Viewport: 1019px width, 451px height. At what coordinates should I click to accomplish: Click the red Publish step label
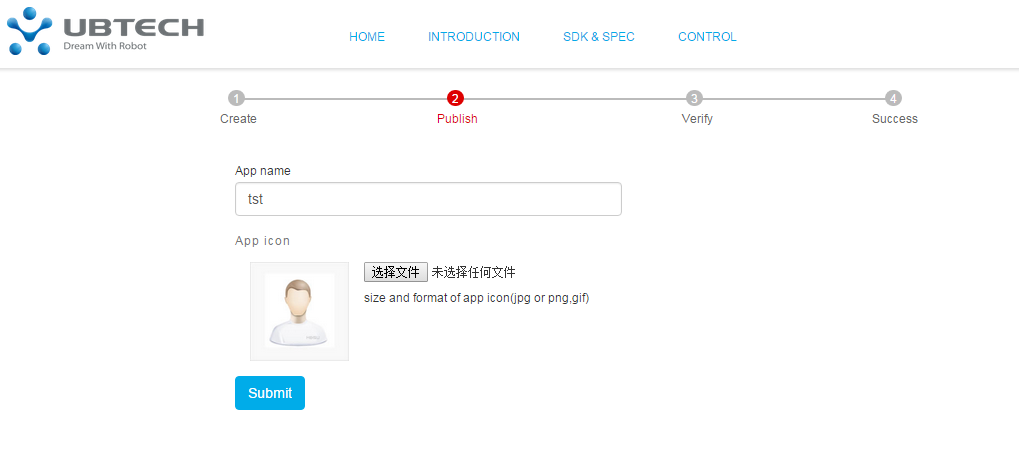pyautogui.click(x=457, y=119)
